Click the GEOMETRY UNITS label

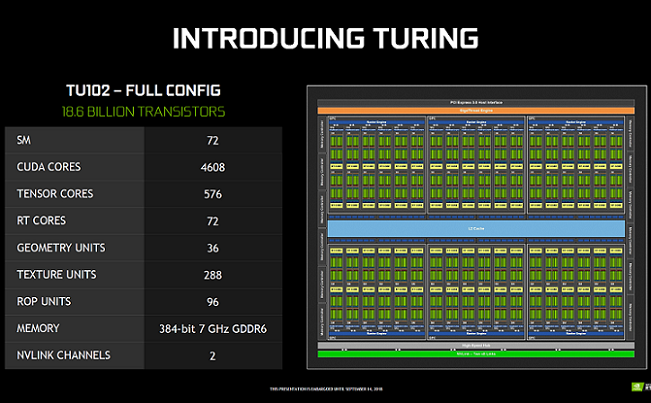click(x=61, y=248)
